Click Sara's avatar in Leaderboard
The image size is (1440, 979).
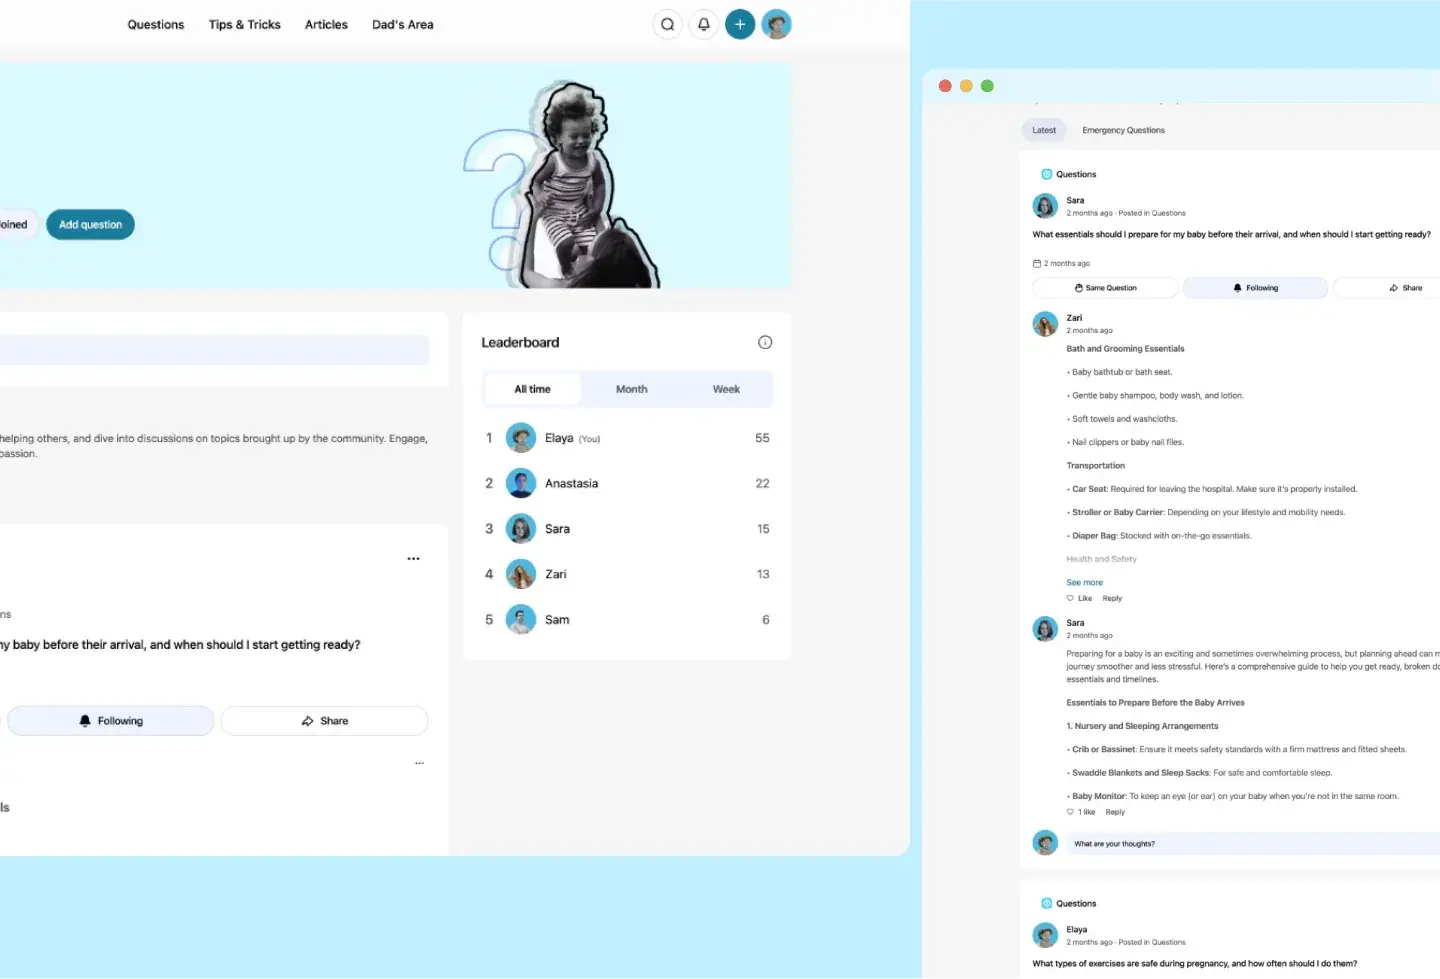pyautogui.click(x=521, y=529)
